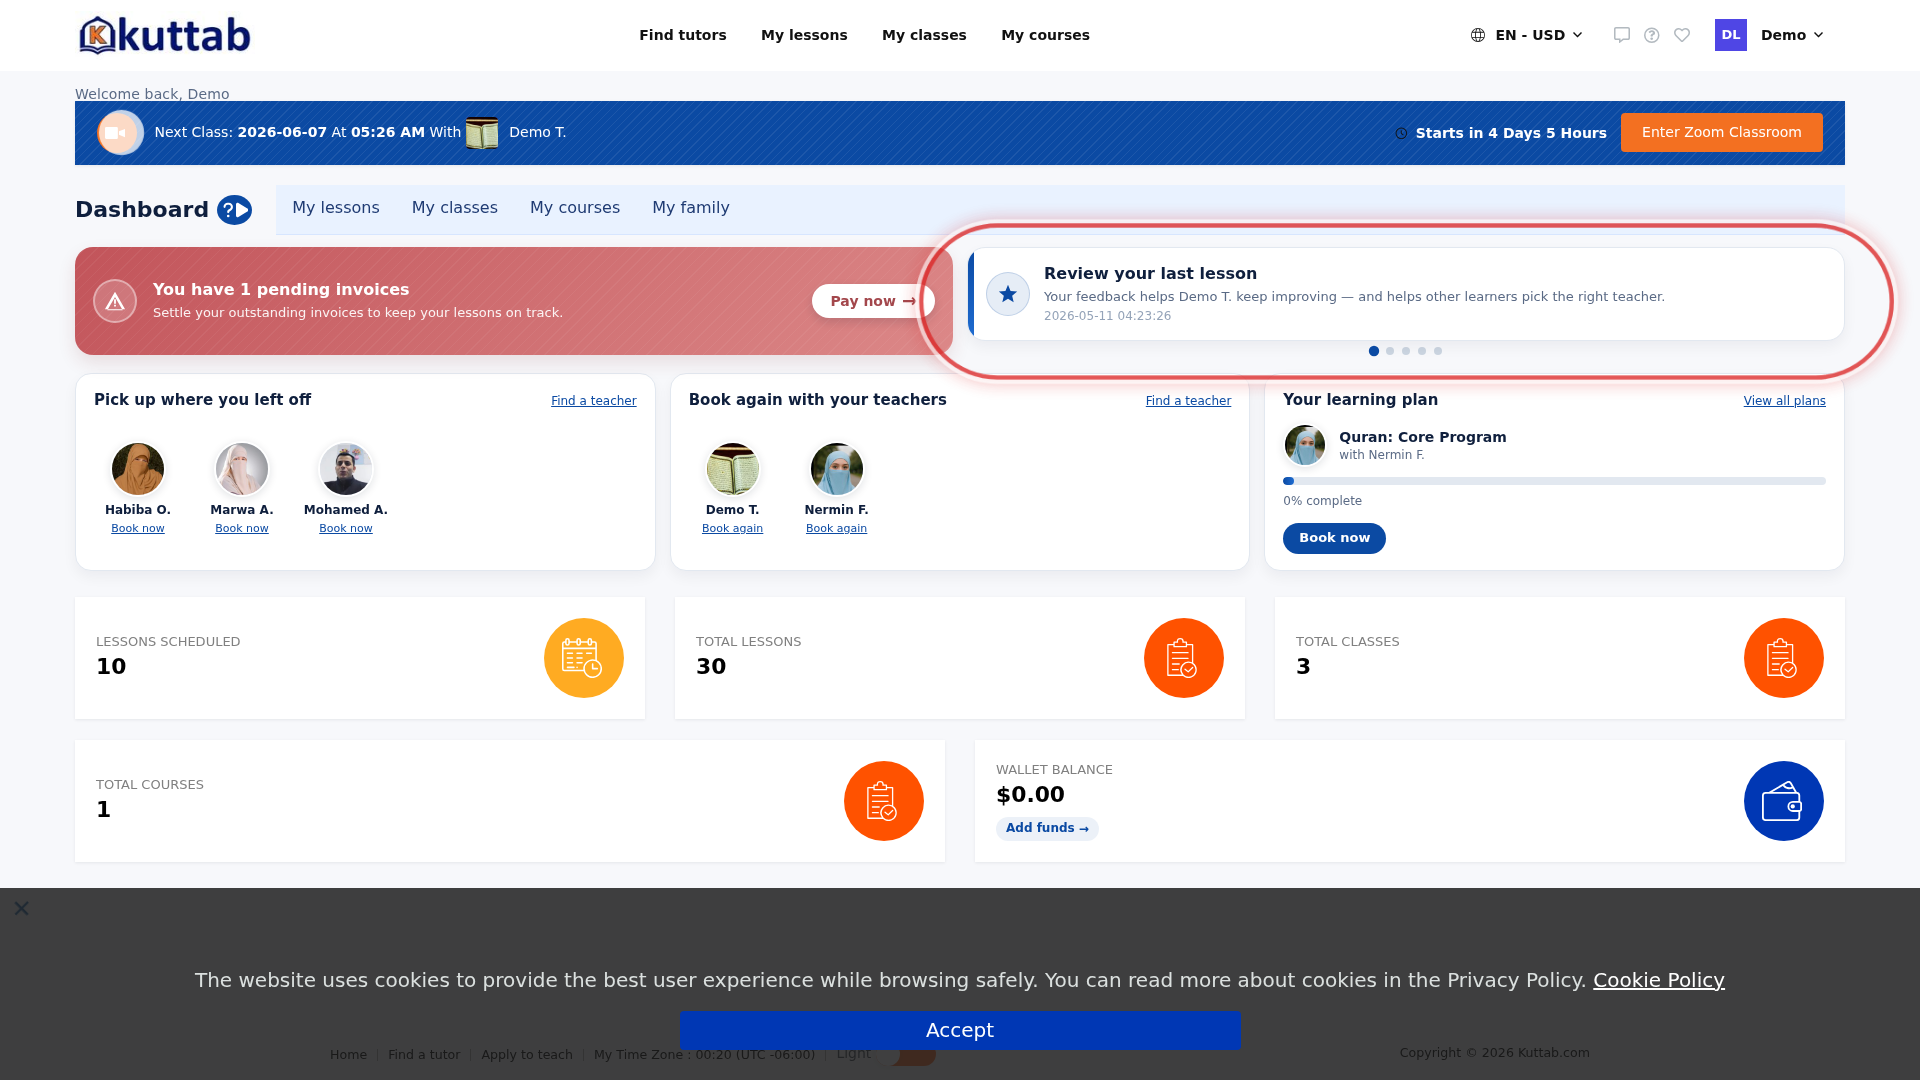
Task: Switch to the My classes dashboard tab
Action: tap(455, 208)
